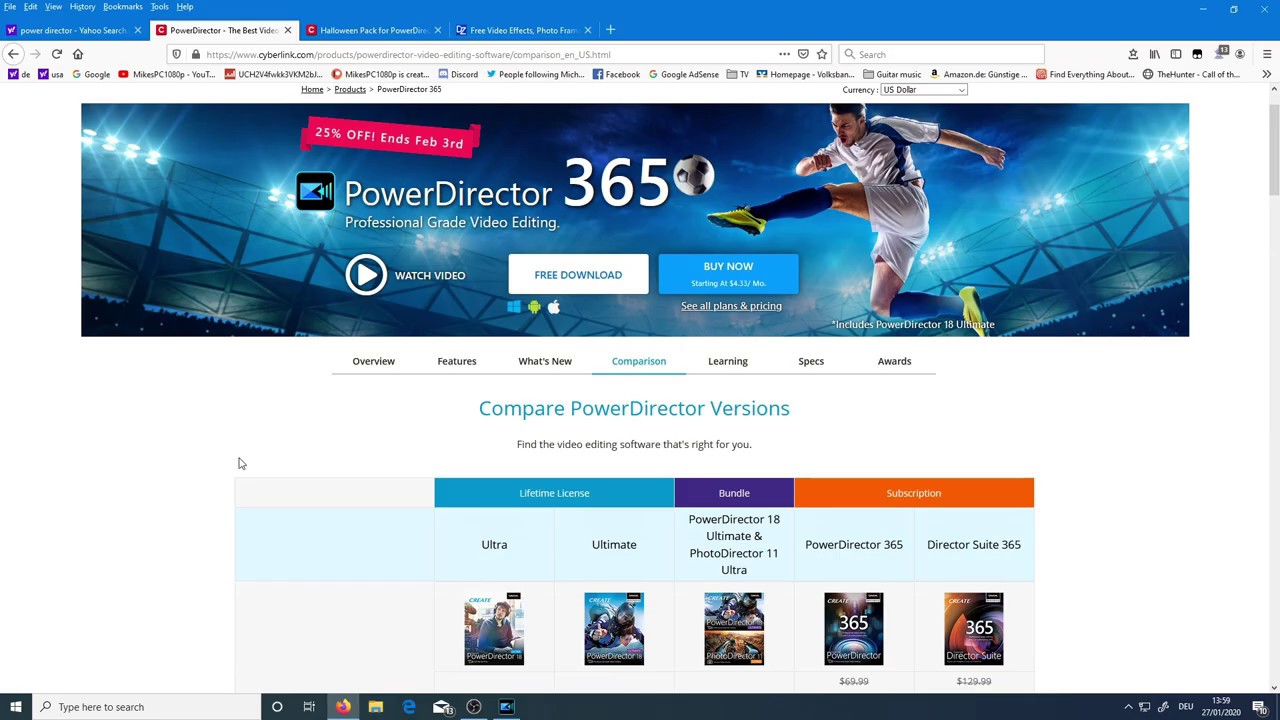The image size is (1280, 720).
Task: Toggle the sidebar view icon
Action: 1176,54
